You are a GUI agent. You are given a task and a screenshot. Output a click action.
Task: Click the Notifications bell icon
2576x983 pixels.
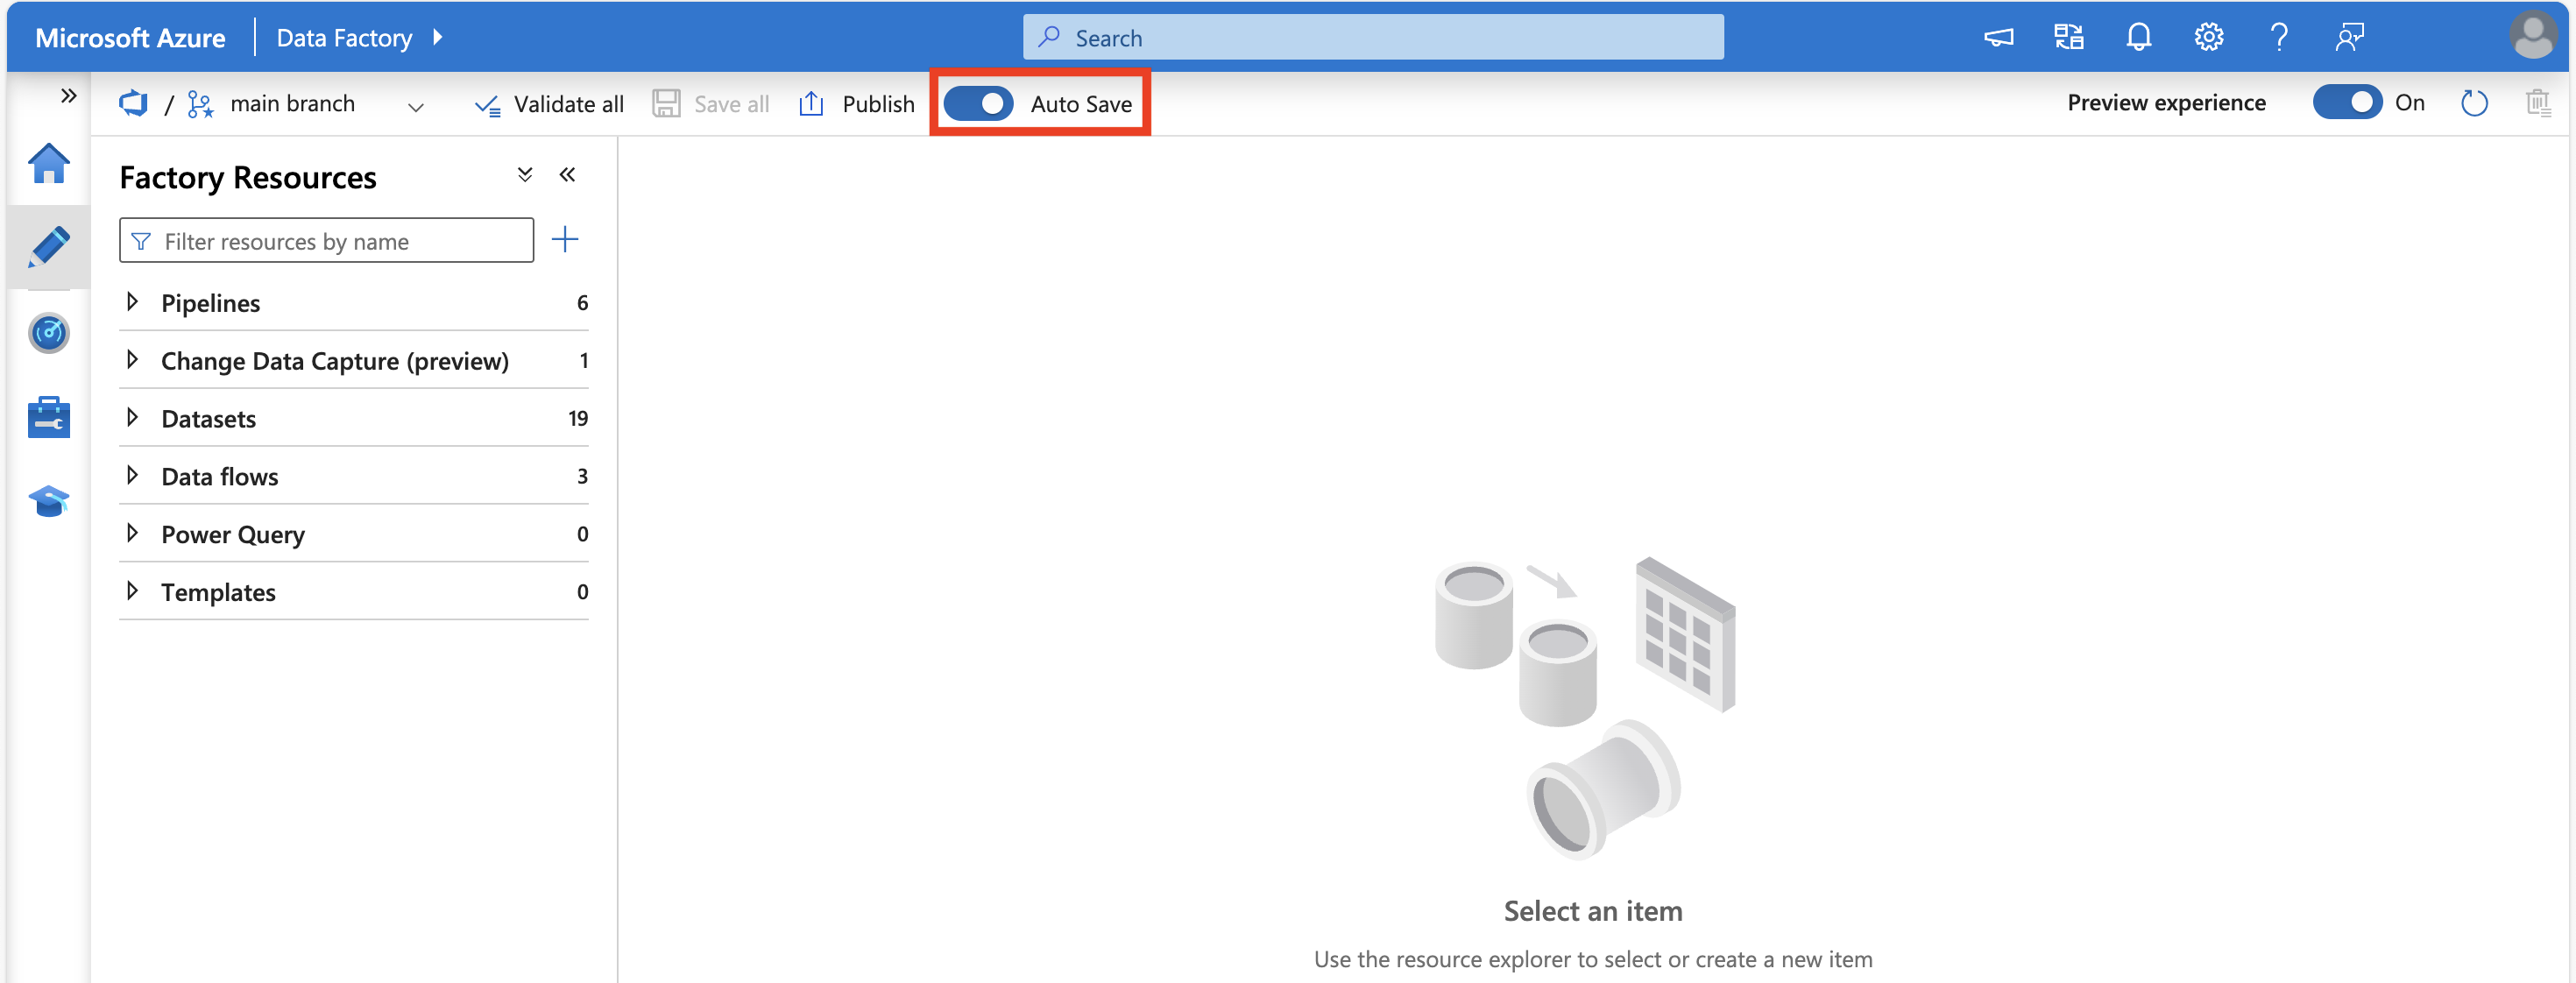tap(2139, 36)
